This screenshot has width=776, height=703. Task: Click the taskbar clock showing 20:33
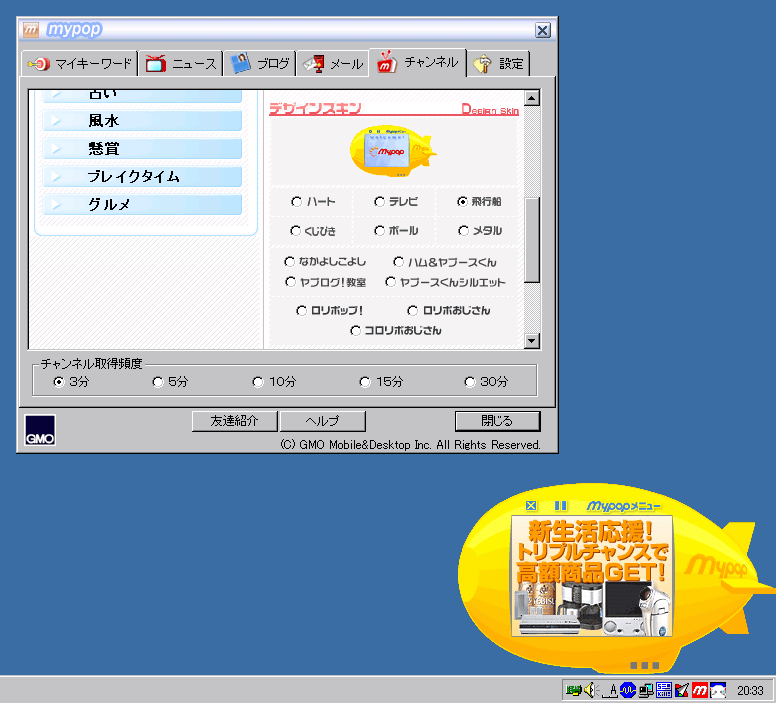click(750, 691)
